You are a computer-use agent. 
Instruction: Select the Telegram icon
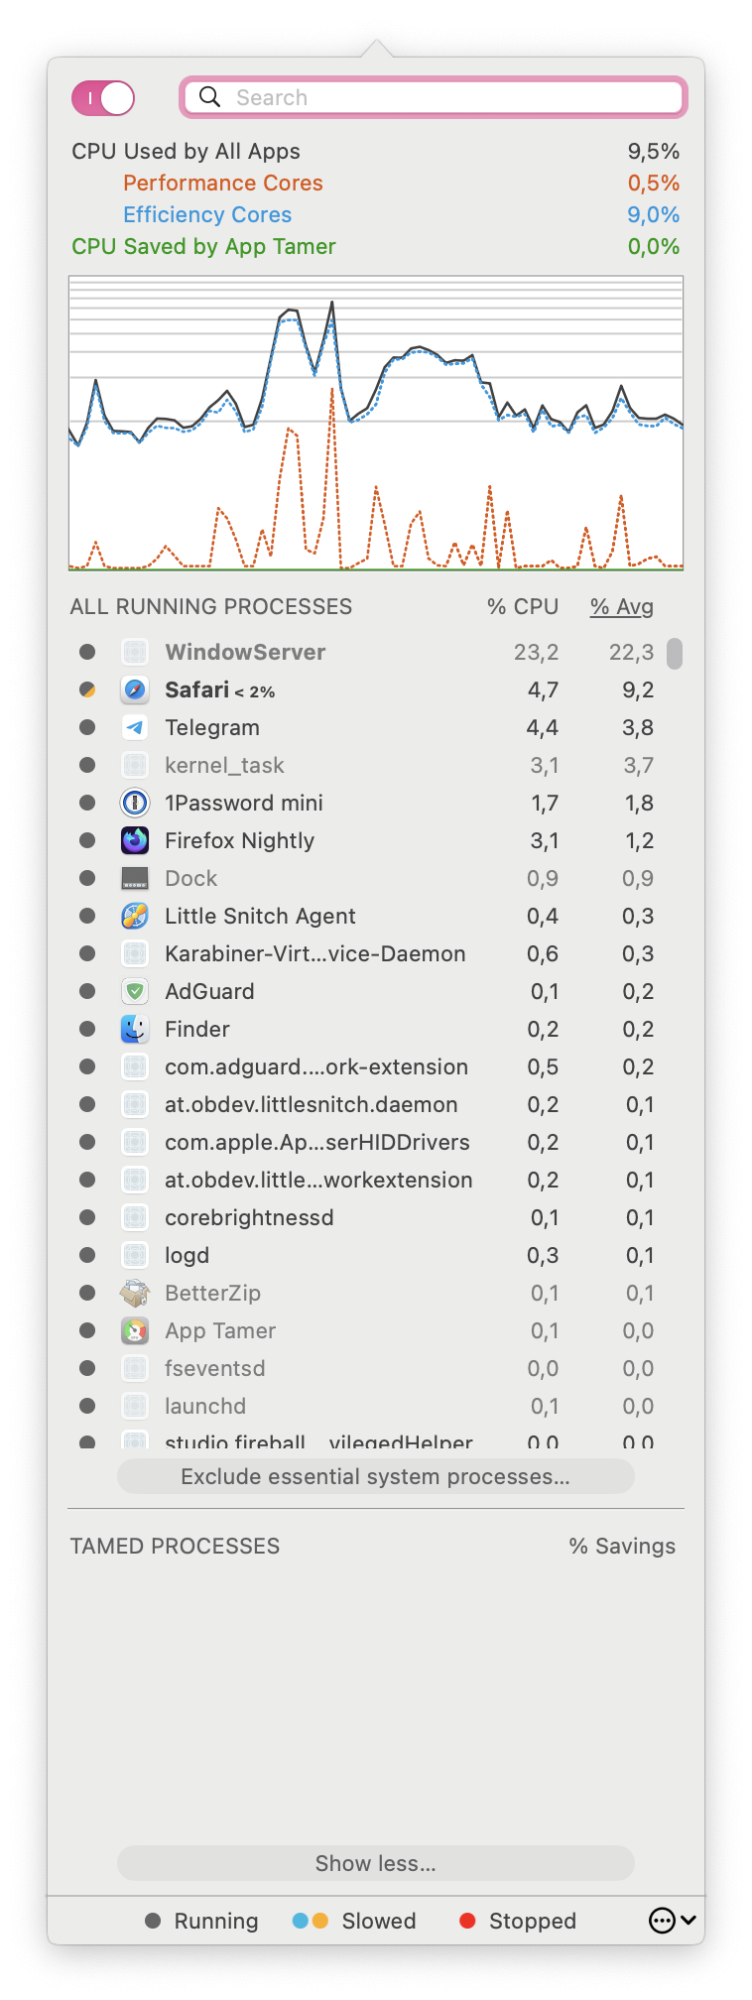click(134, 727)
